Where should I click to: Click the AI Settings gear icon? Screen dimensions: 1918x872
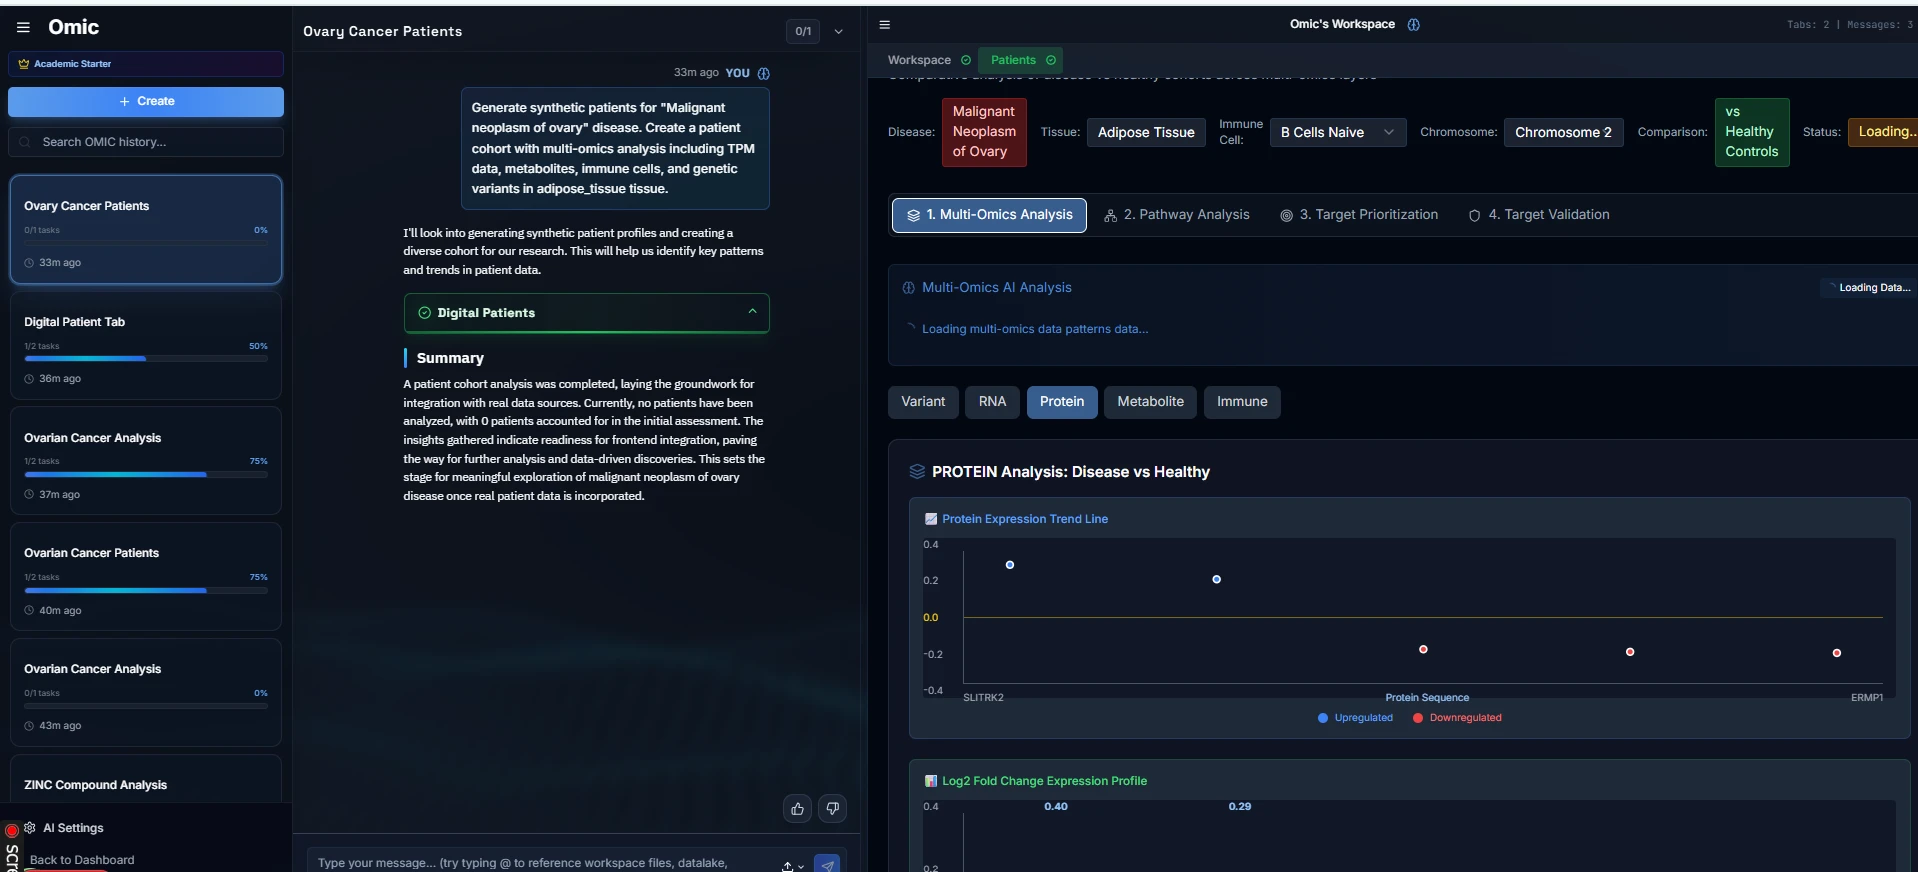(30, 828)
